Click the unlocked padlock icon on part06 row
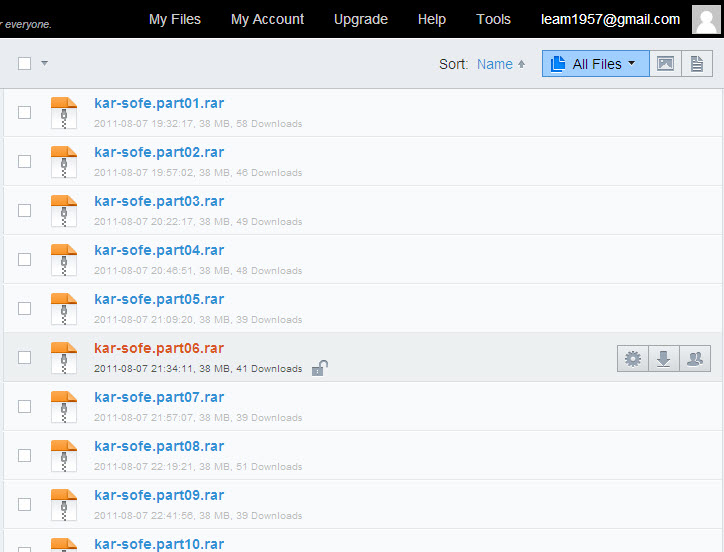724x552 pixels. click(320, 368)
